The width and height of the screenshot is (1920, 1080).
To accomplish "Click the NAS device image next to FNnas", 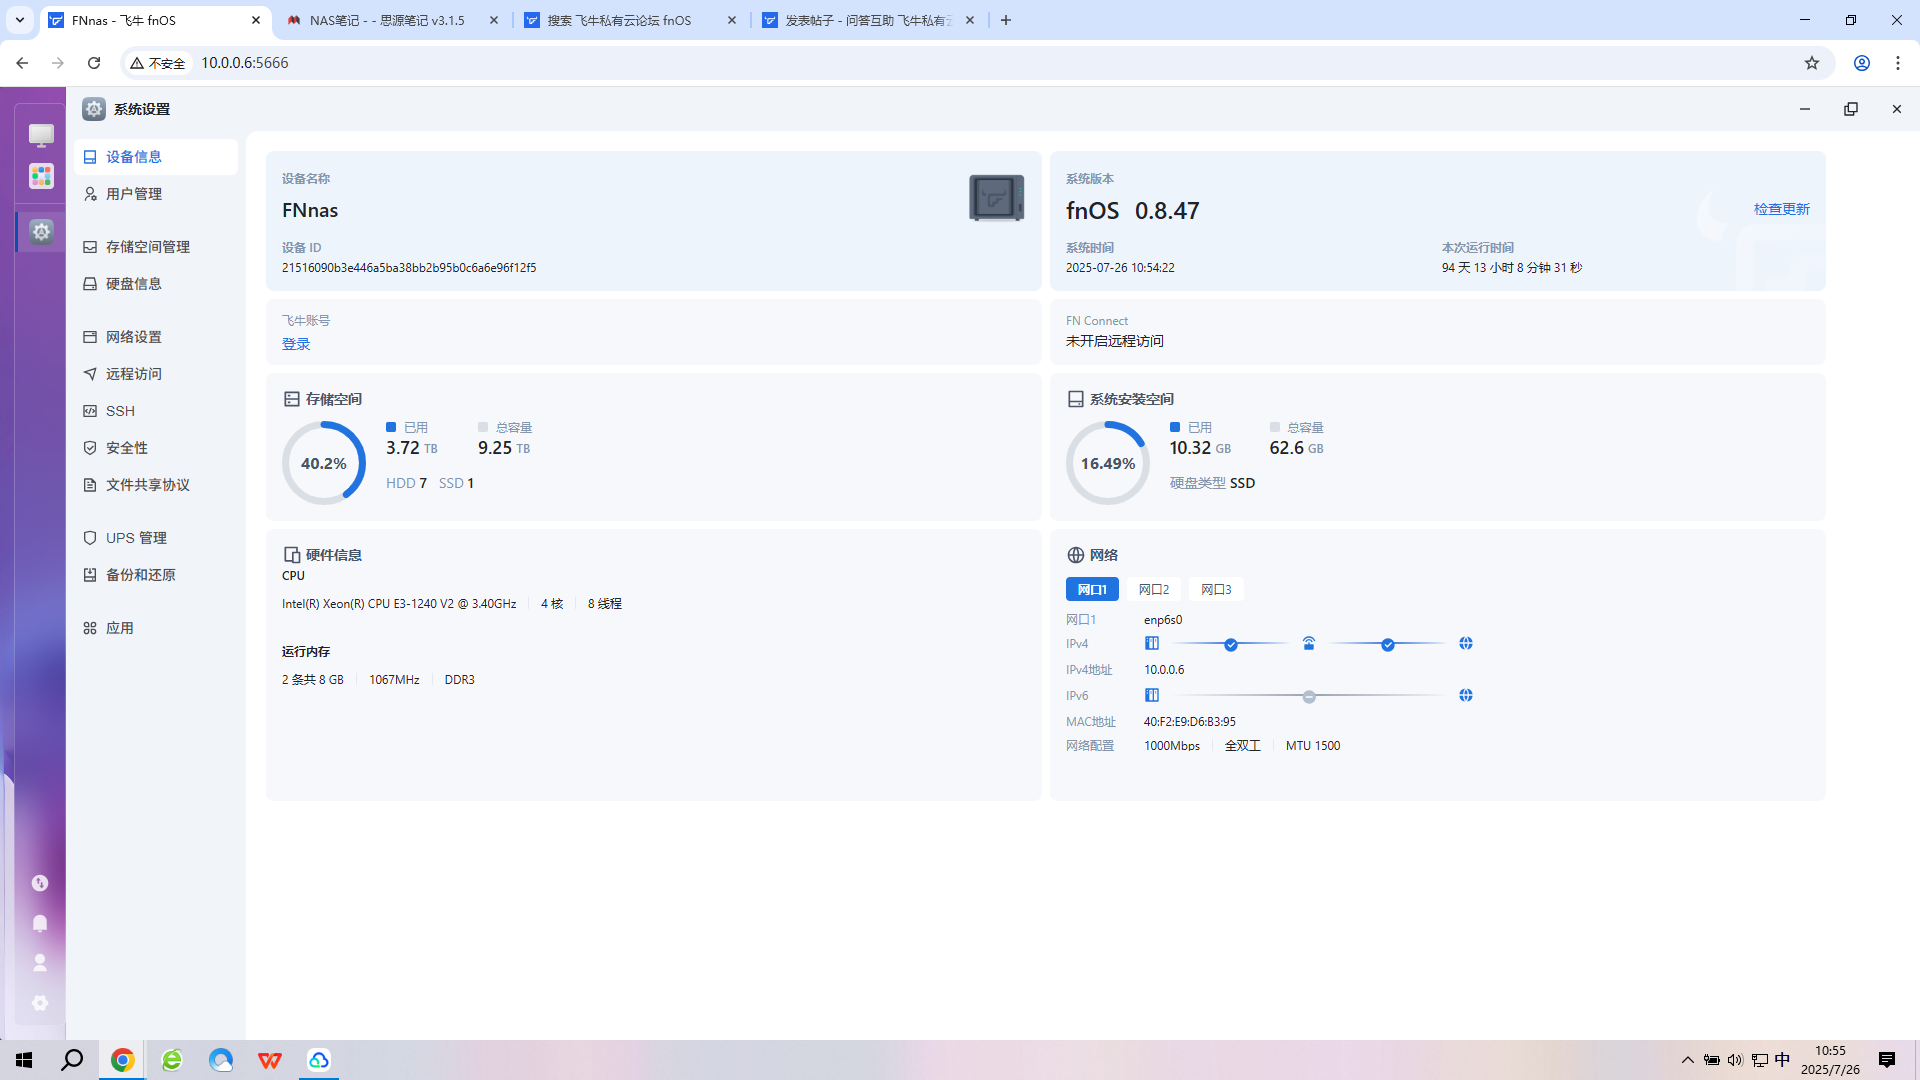I will pos(996,198).
